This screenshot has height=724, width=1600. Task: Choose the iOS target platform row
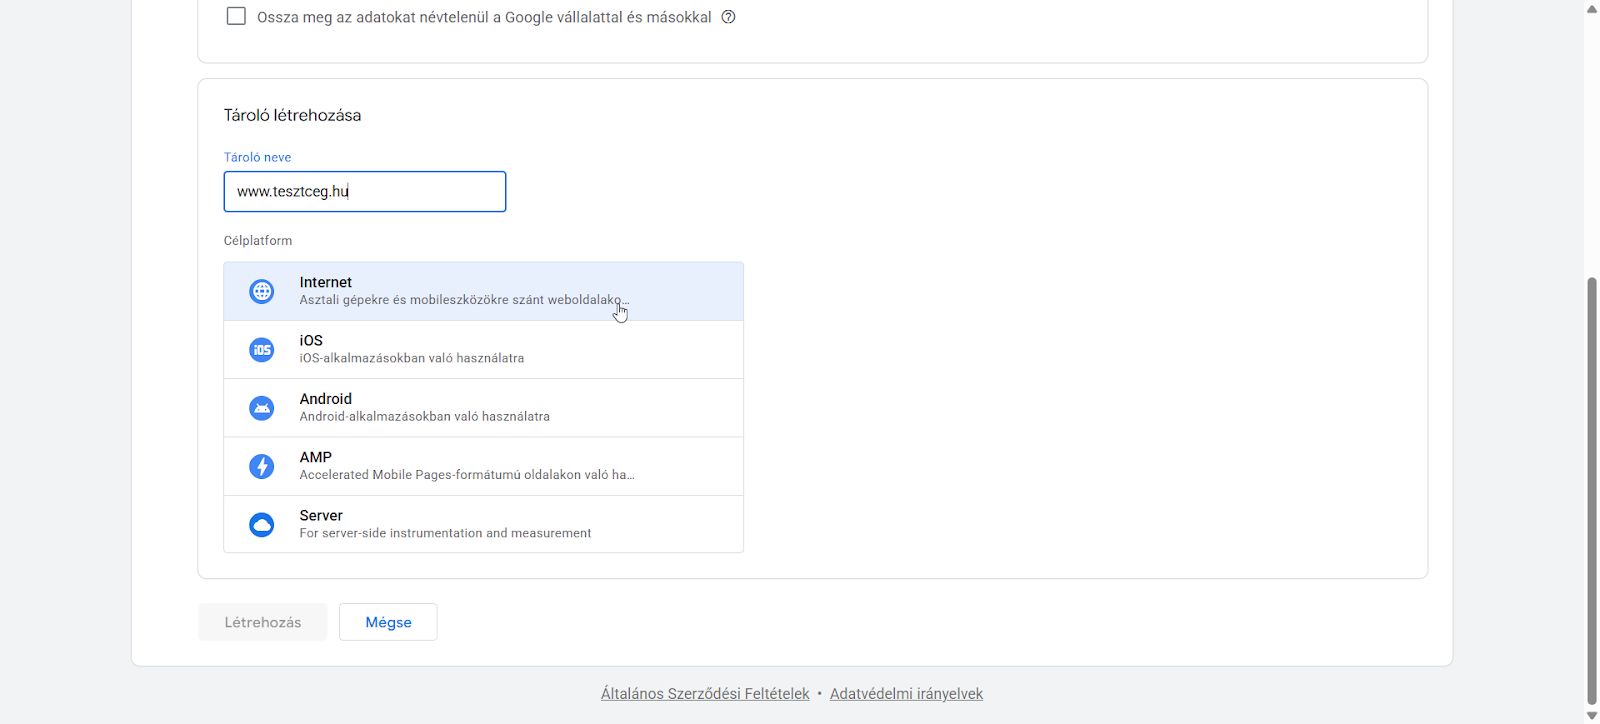click(484, 350)
